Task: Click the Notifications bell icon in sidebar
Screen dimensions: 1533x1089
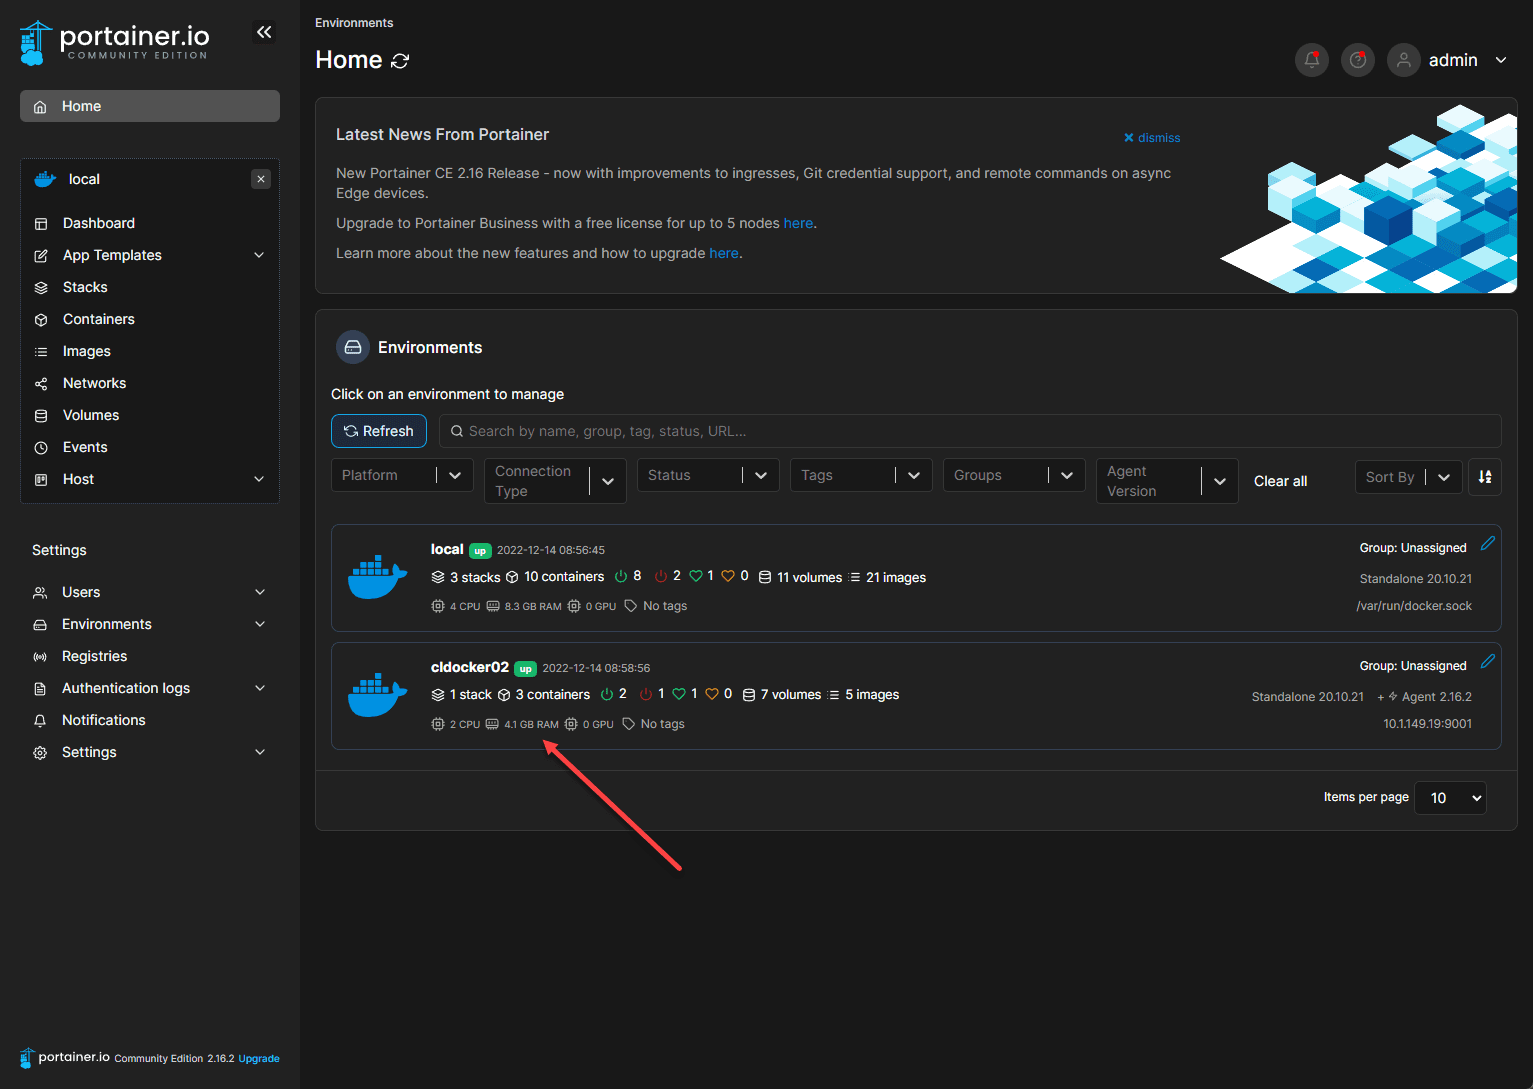Action: tap(40, 720)
